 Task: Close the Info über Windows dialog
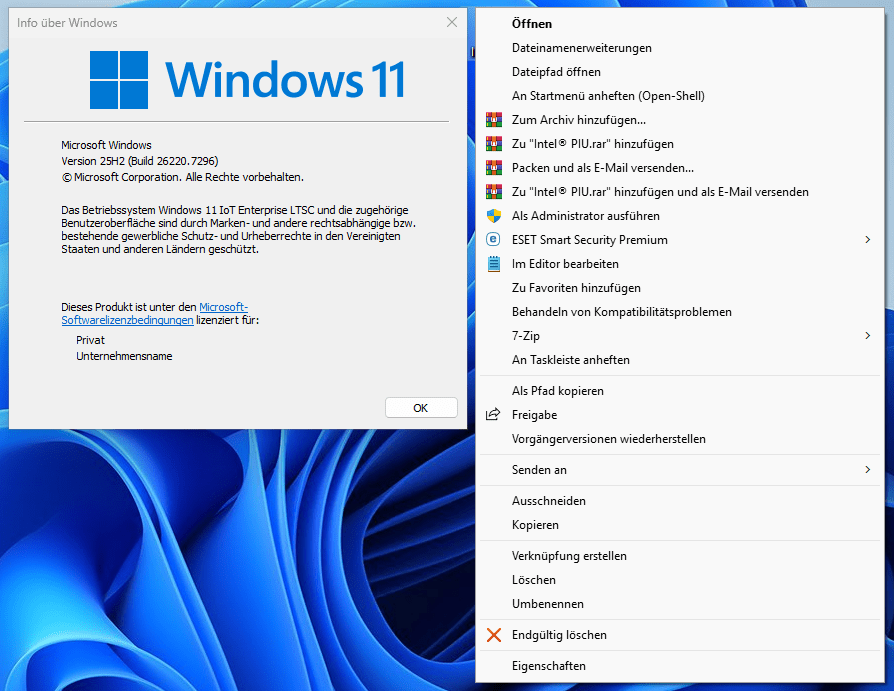[452, 22]
